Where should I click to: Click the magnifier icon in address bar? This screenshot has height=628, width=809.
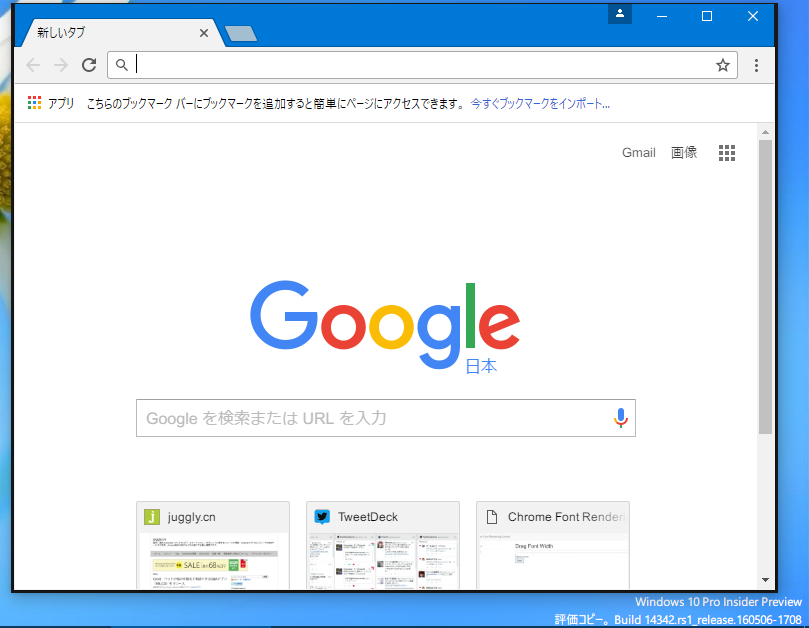pos(121,65)
